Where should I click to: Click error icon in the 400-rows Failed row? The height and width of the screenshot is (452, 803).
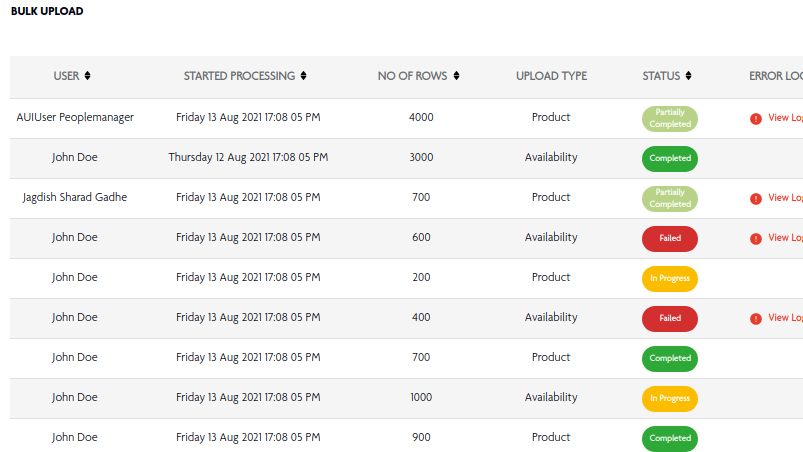point(756,318)
